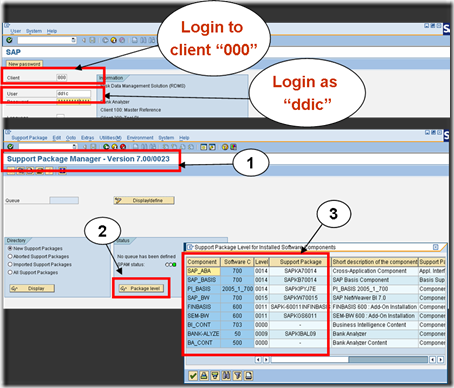Click the User input field containing ddic

point(74,94)
